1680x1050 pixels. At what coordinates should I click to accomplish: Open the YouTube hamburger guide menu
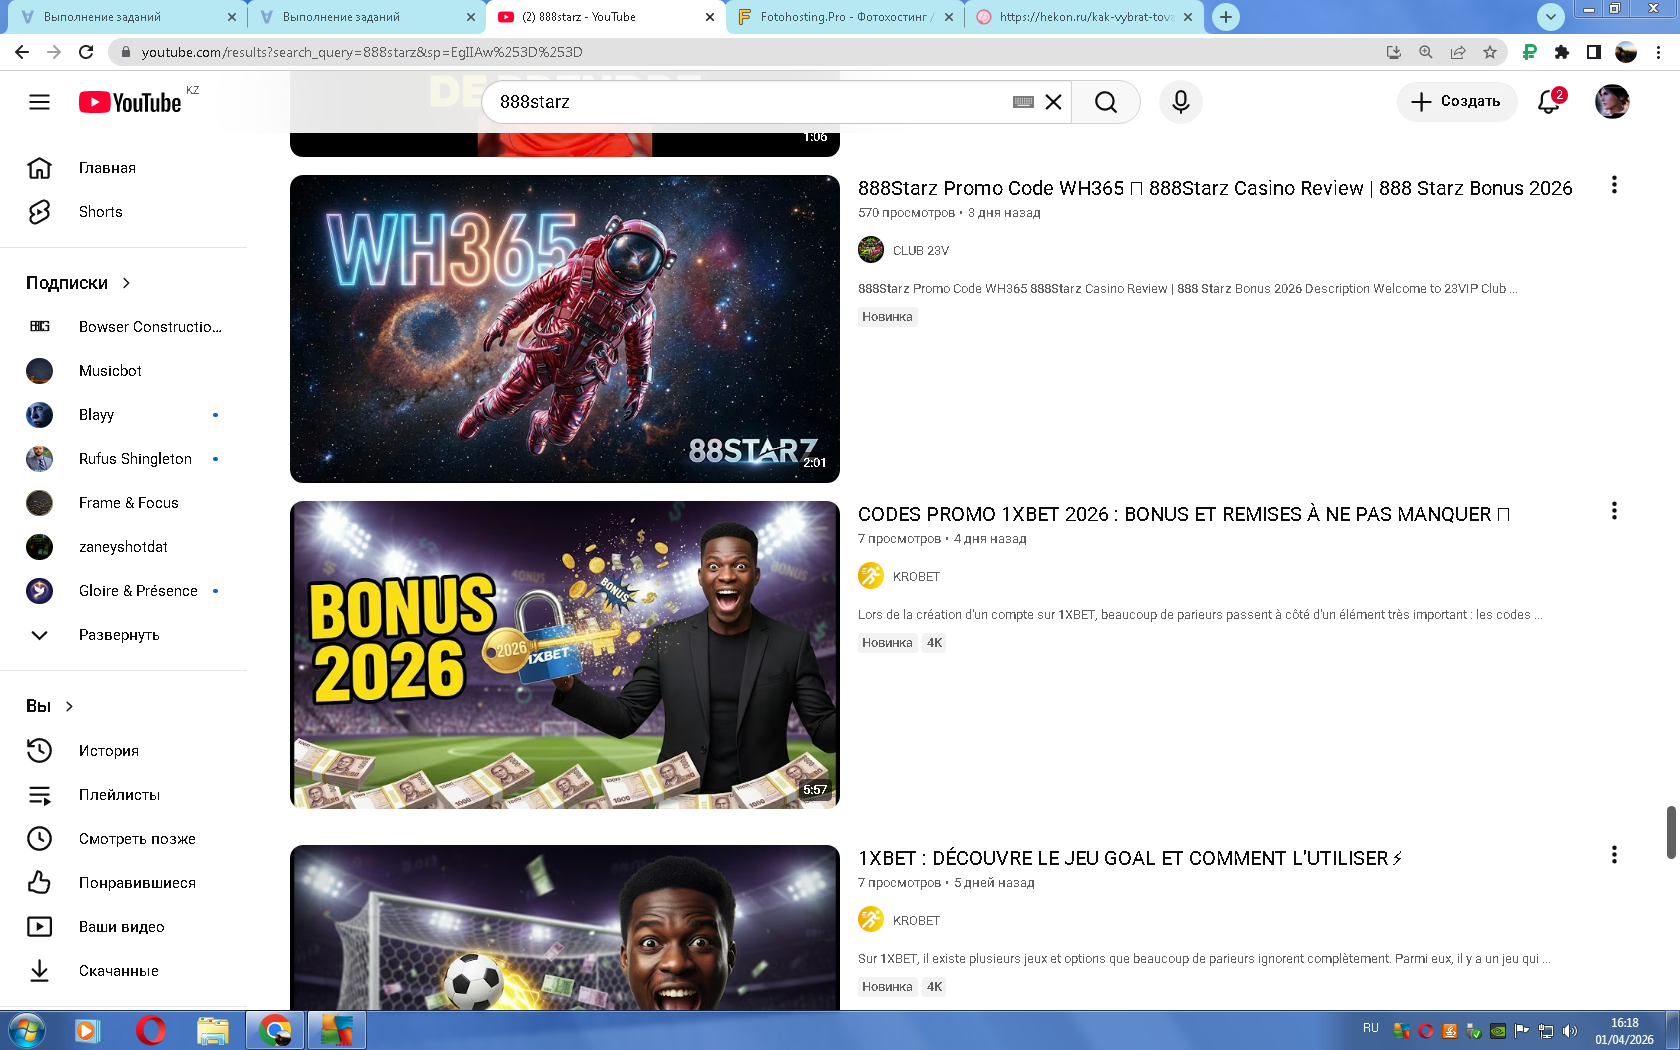[39, 102]
